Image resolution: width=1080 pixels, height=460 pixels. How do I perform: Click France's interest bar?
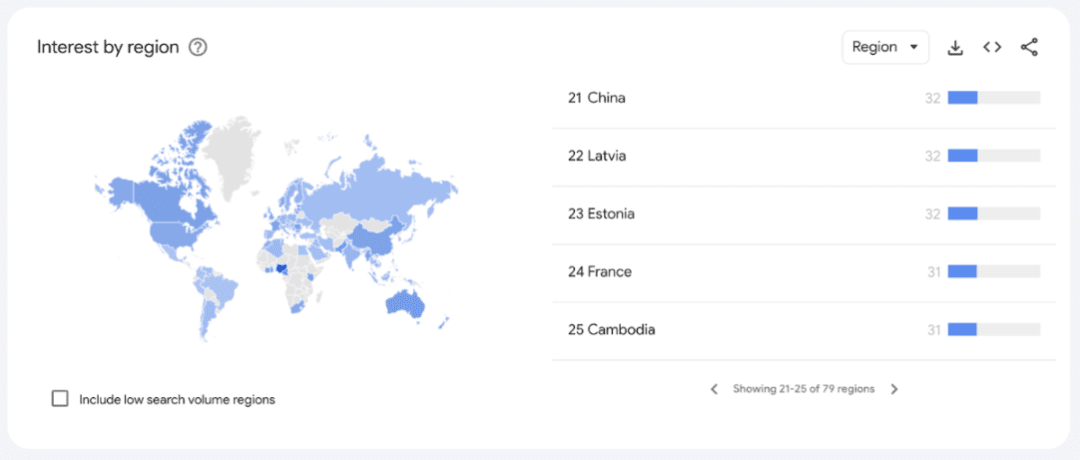coord(993,272)
